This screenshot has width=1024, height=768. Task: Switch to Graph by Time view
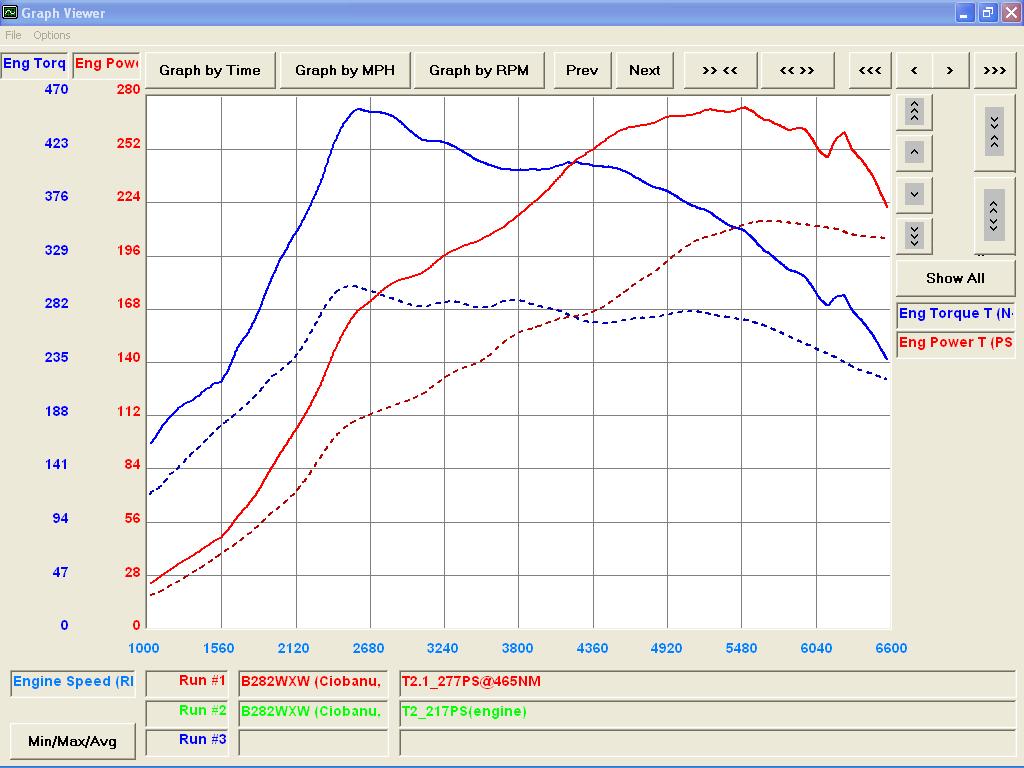[x=210, y=71]
